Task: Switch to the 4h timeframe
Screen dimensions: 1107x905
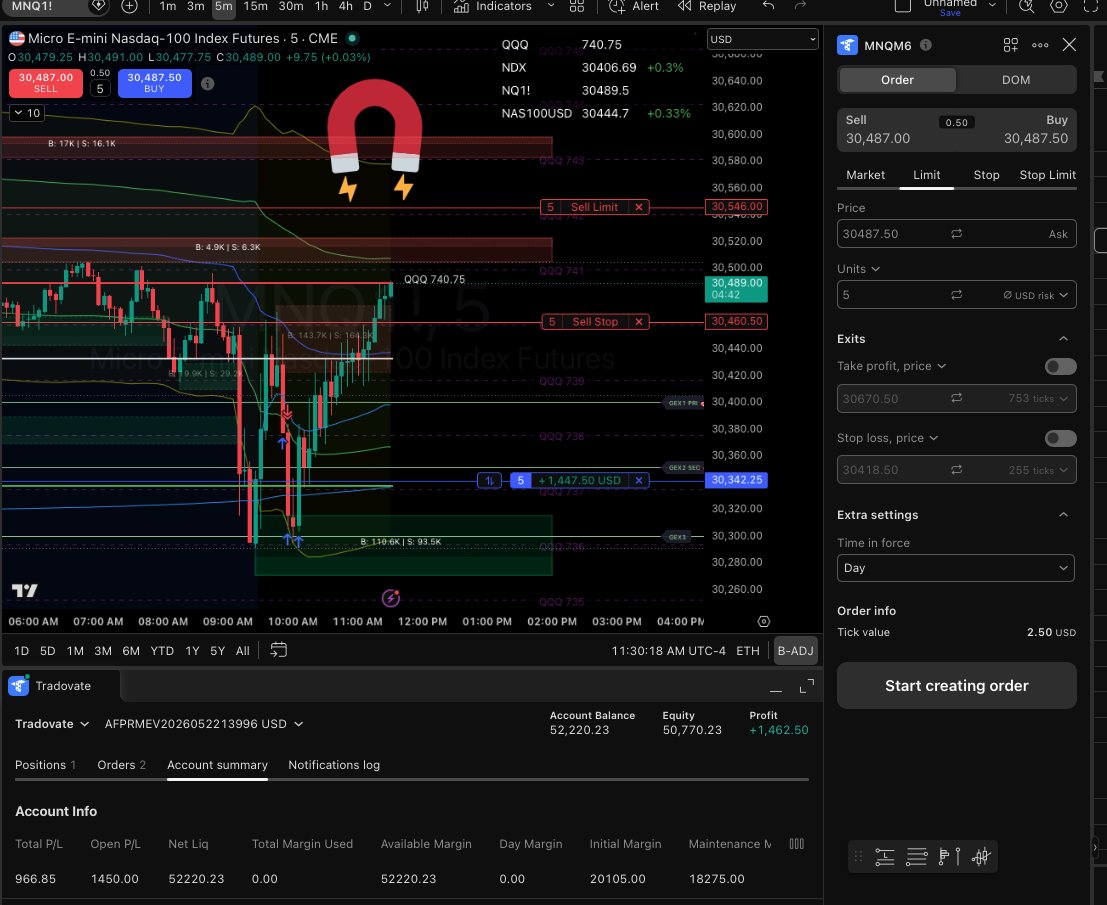Action: (345, 6)
